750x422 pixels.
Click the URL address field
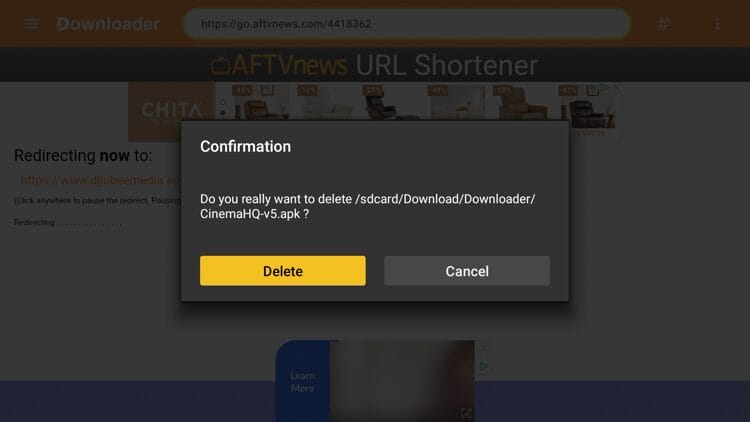click(407, 23)
